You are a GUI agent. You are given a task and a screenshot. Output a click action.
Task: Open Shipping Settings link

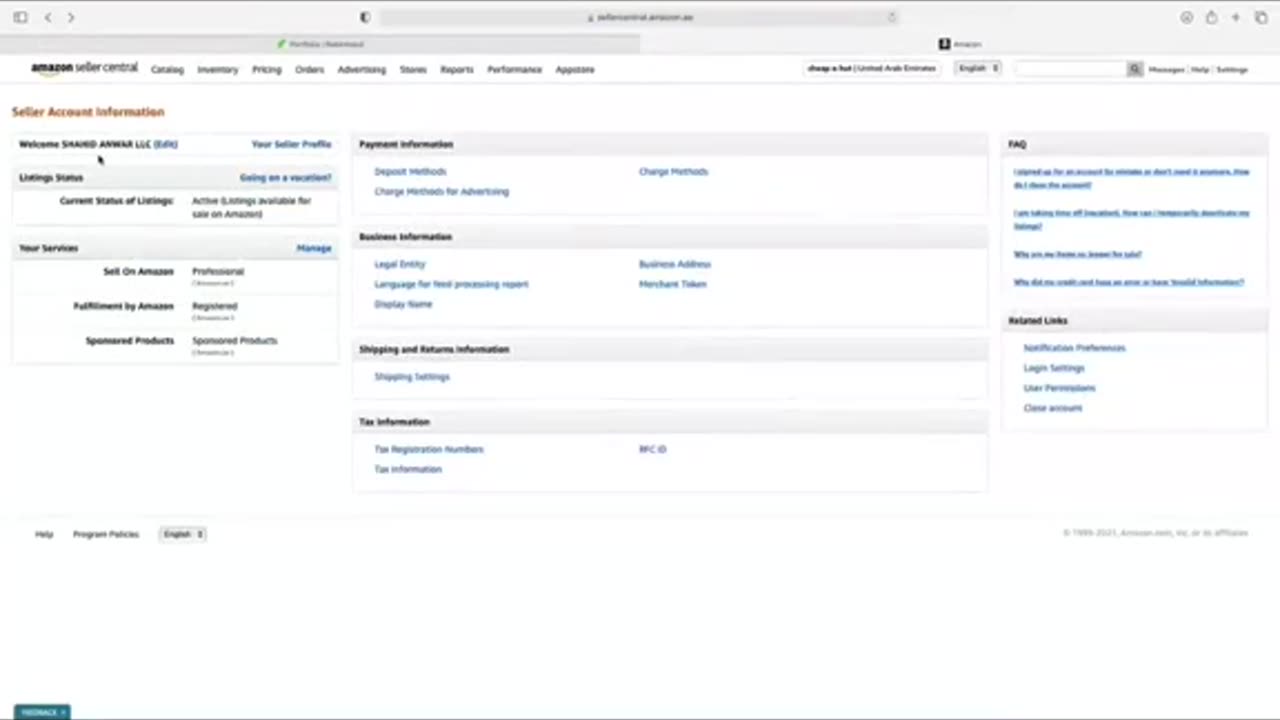pos(412,377)
